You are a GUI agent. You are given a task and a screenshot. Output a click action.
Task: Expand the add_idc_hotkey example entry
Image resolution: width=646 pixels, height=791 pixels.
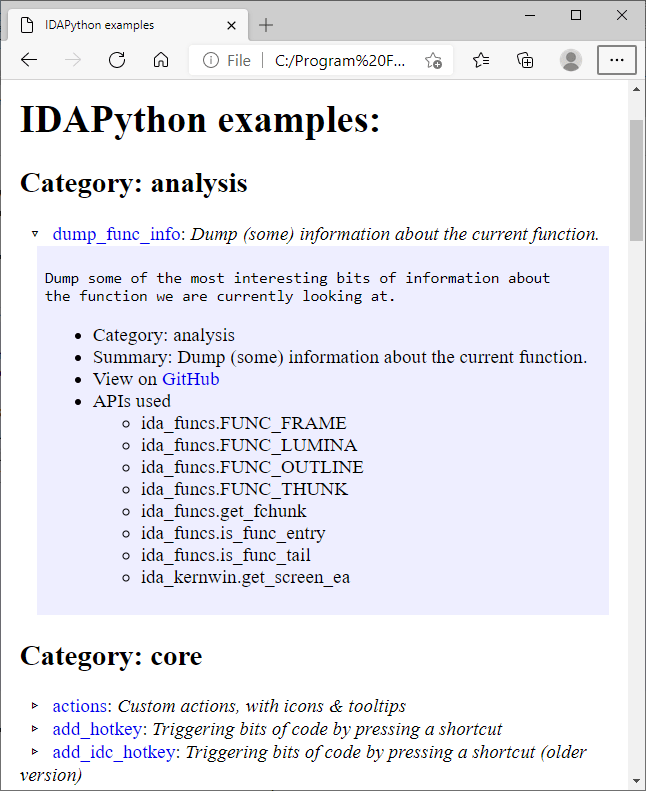35,751
